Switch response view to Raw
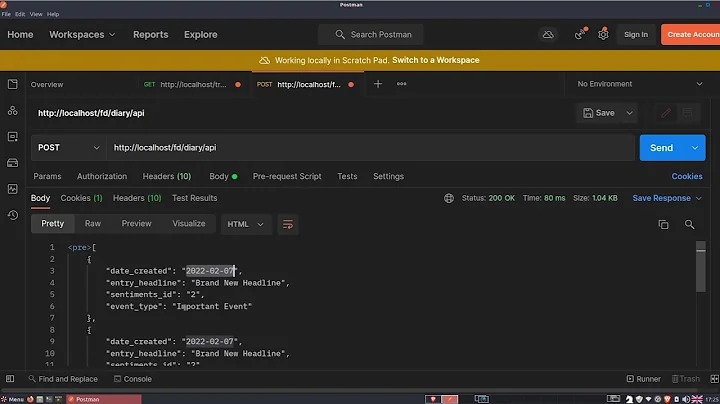 (x=93, y=224)
